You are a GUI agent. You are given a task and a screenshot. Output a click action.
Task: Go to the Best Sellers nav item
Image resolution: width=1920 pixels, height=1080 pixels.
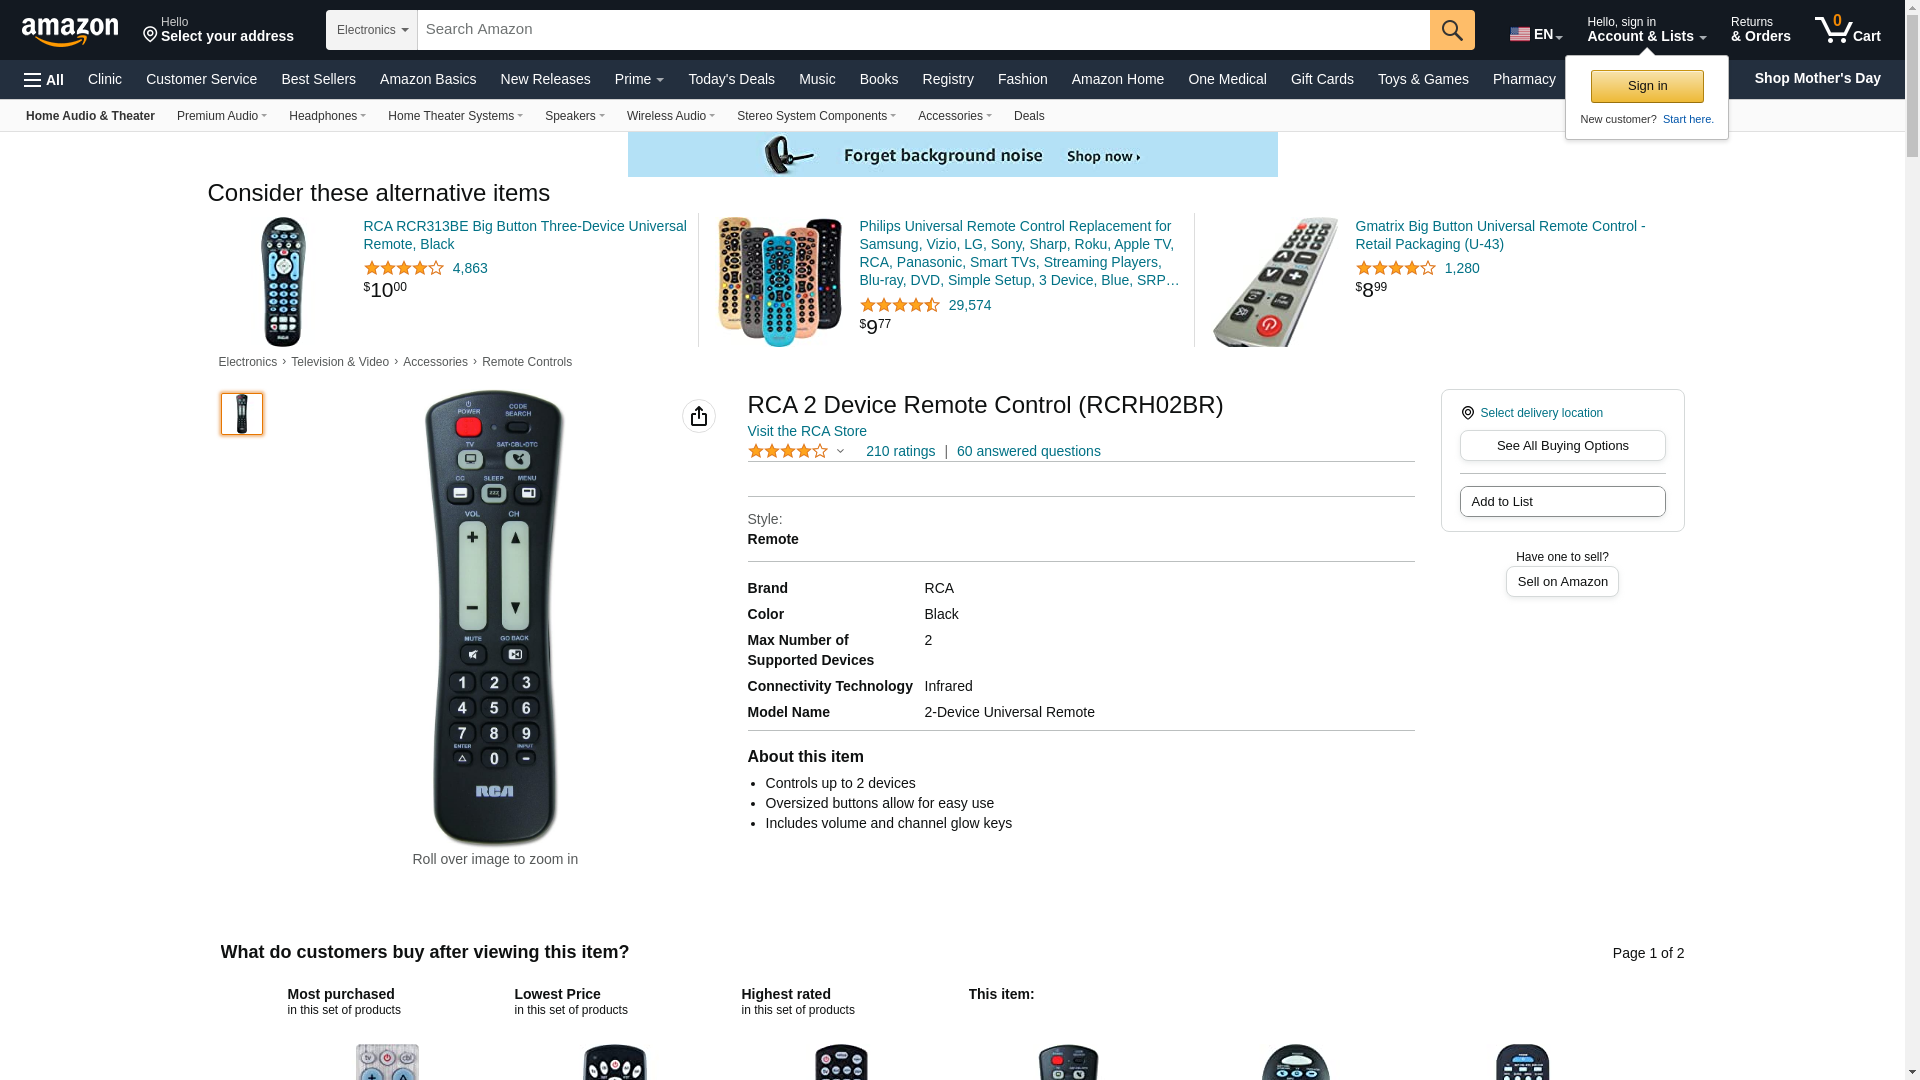tap(318, 79)
